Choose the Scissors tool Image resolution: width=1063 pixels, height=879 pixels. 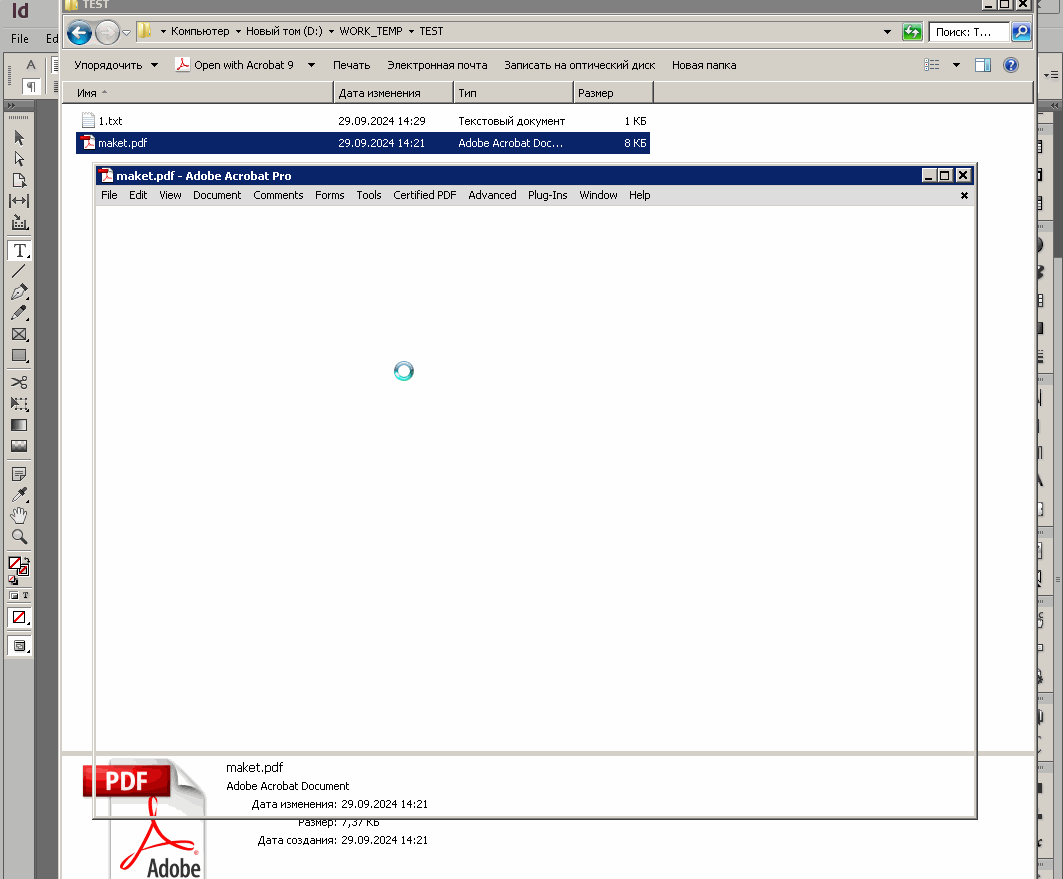[19, 382]
